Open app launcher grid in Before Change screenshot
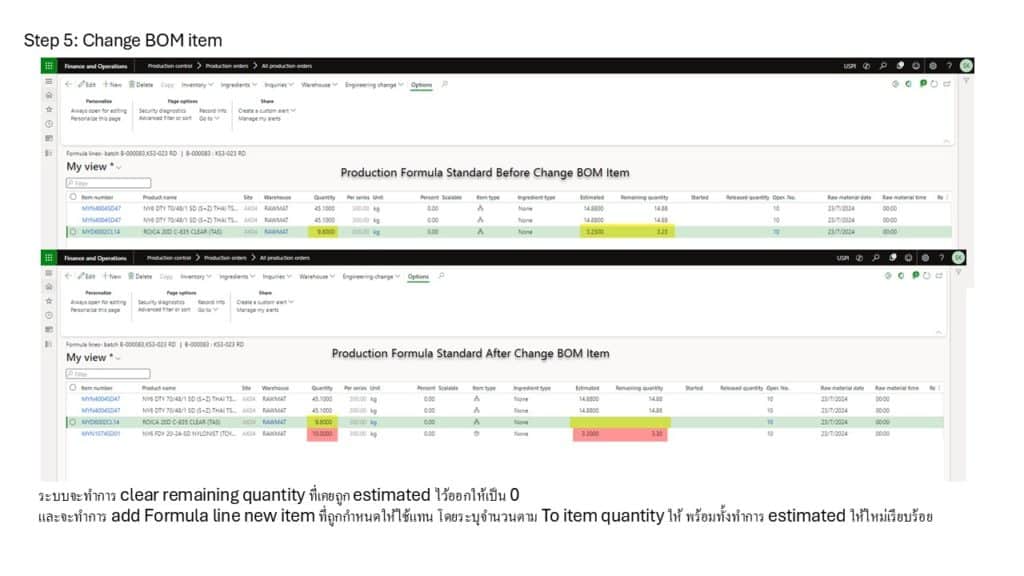 [x=49, y=66]
